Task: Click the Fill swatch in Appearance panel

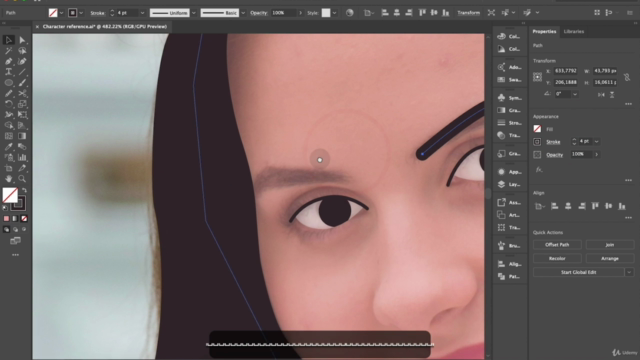Action: 537,129
